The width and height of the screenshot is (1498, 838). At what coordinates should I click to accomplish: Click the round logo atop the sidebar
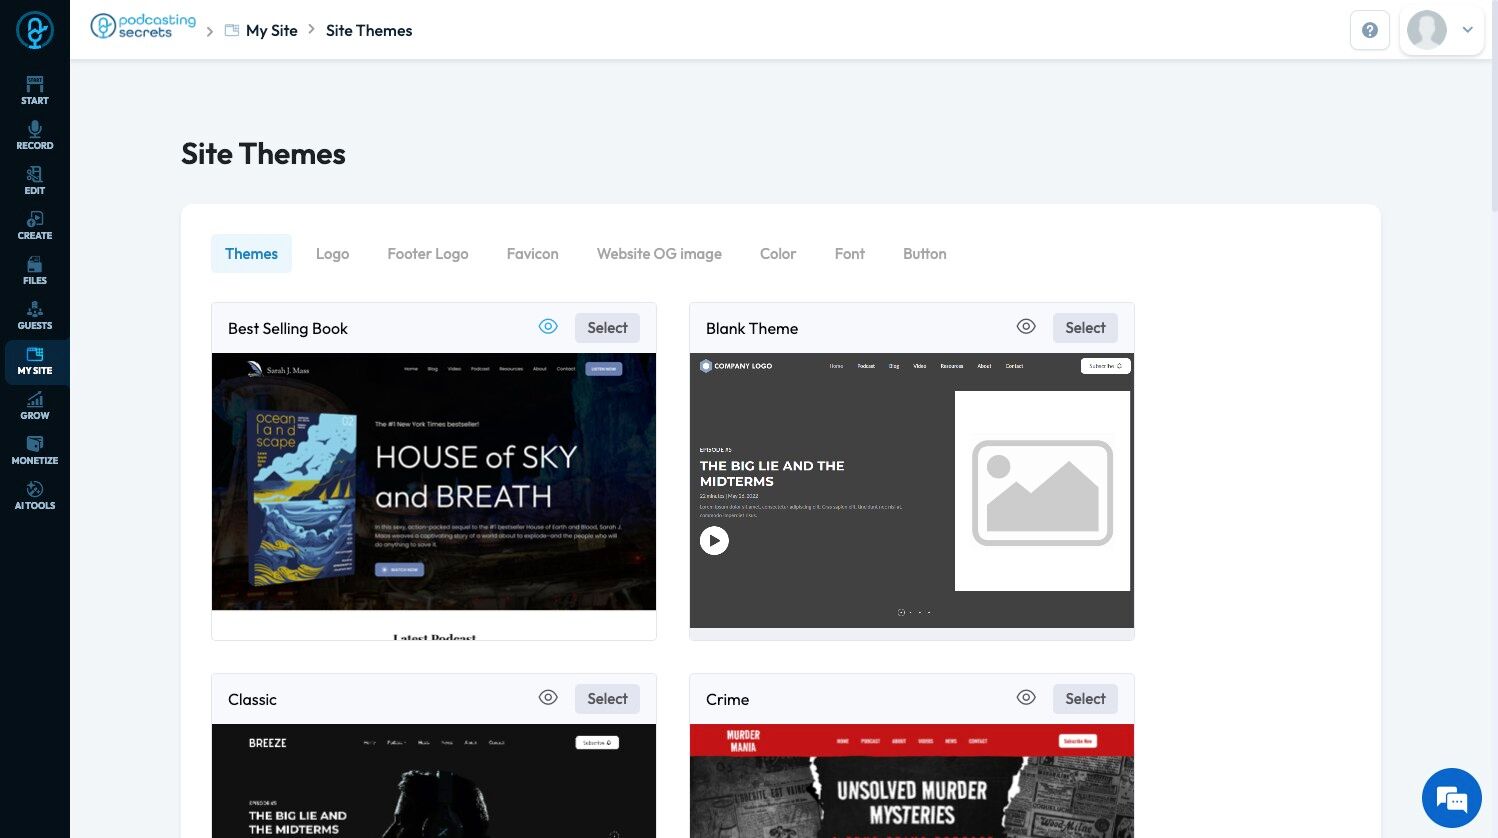coord(35,30)
